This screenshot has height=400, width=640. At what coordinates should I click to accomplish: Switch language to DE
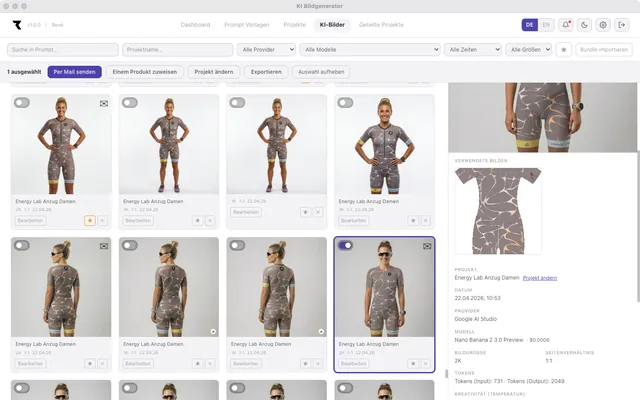point(529,25)
